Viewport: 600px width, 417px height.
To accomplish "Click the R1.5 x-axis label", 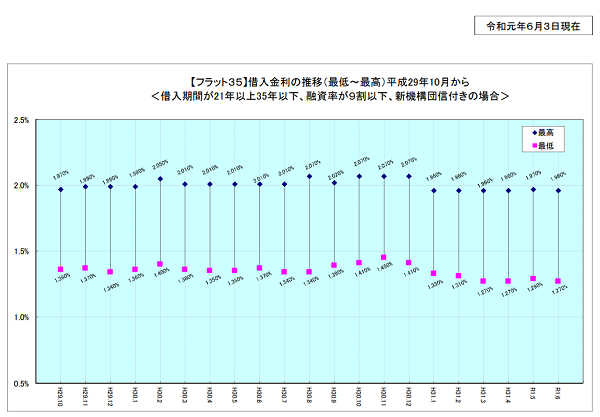I will pos(533,394).
